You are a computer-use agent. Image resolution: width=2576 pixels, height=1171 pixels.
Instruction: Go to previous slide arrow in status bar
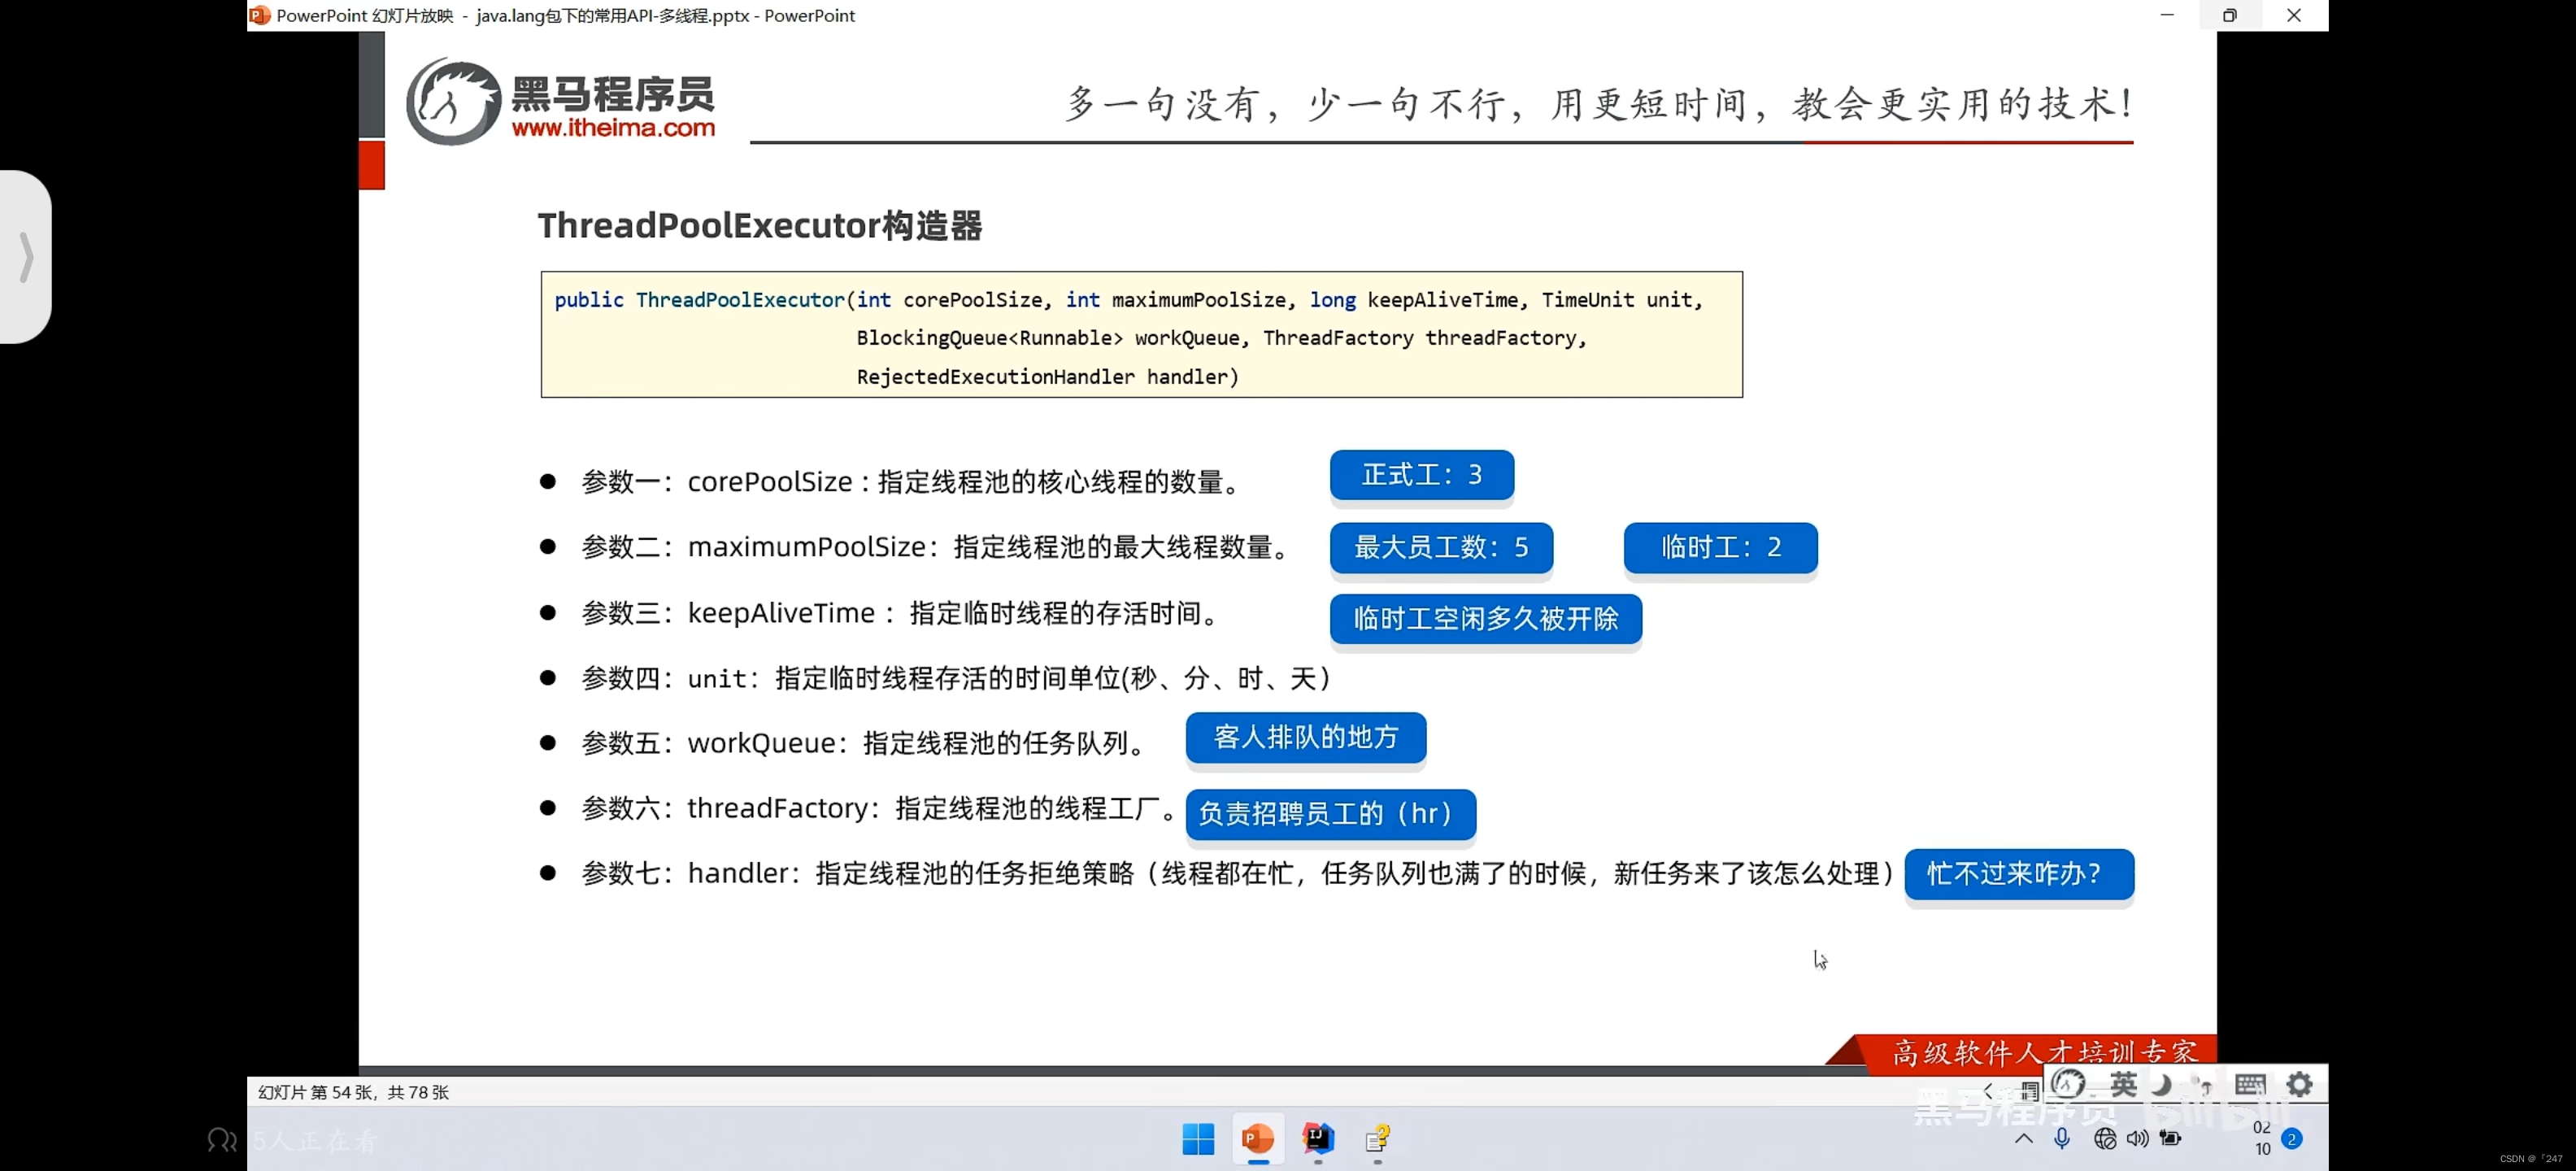[x=1988, y=1091]
